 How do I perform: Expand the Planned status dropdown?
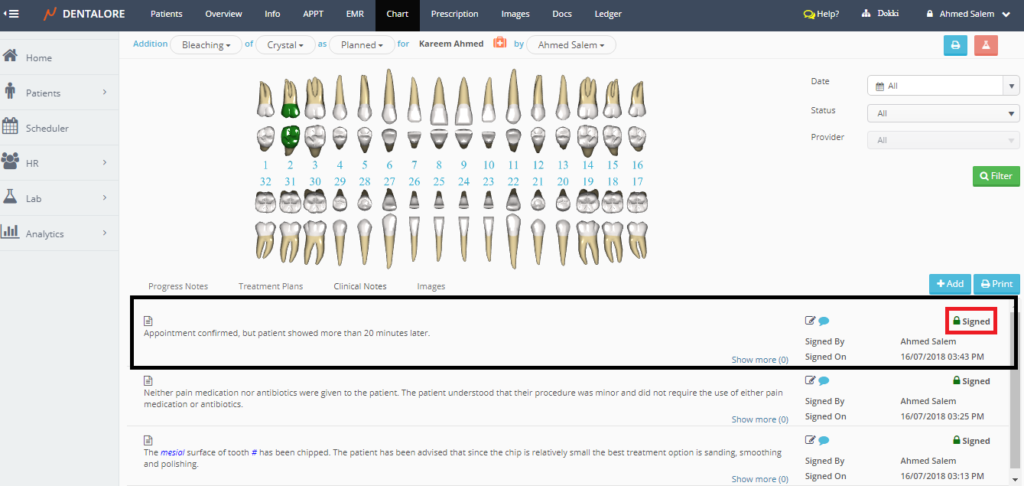click(360, 45)
